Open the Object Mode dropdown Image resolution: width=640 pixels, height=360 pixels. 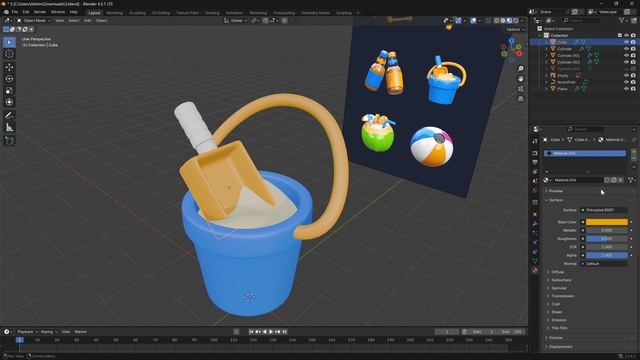click(x=33, y=20)
